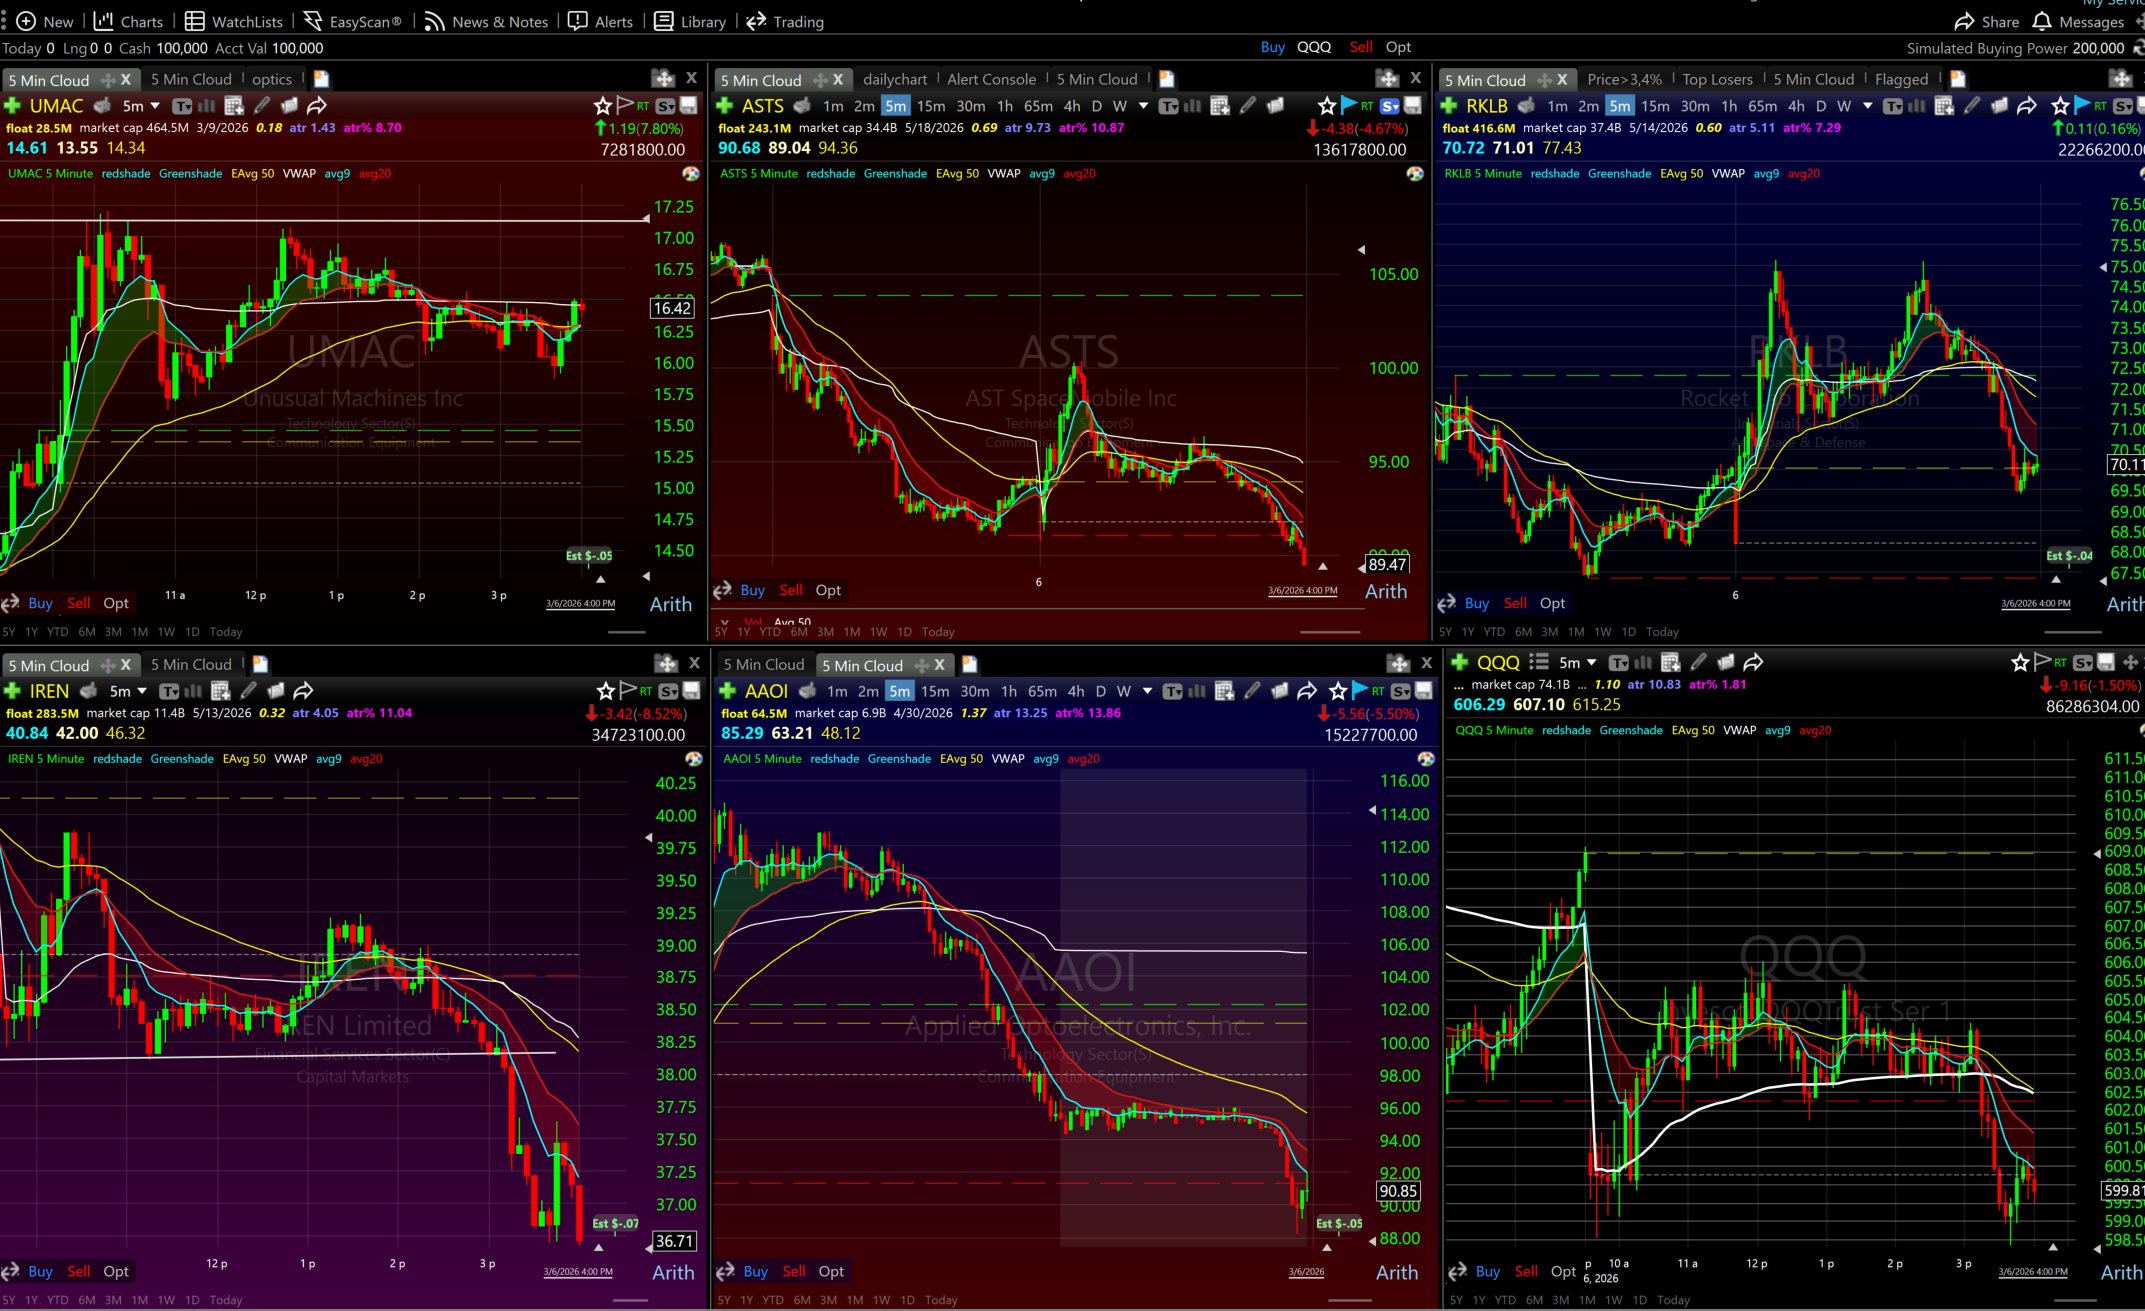
Task: Click the star favorite icon on the ASTS chart
Action: coord(1326,105)
